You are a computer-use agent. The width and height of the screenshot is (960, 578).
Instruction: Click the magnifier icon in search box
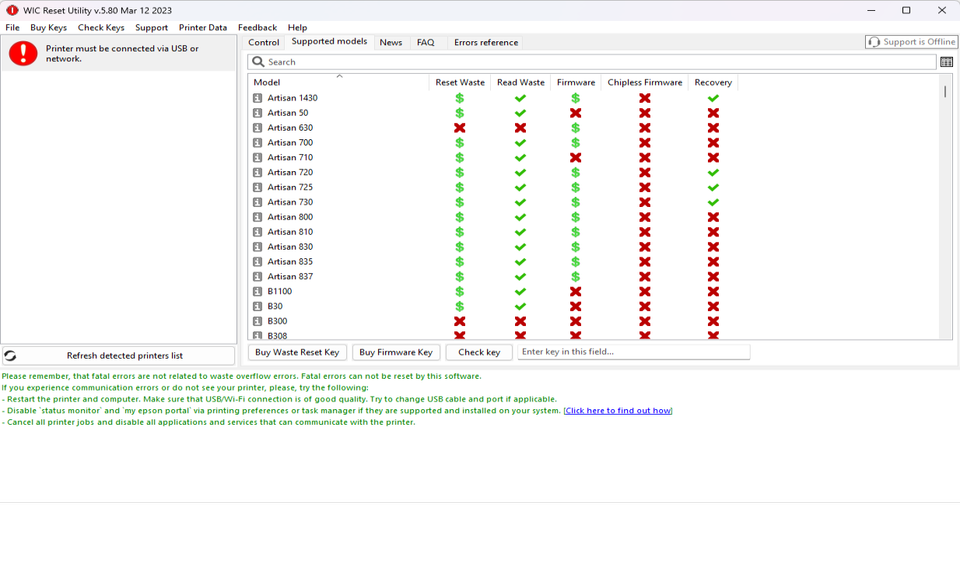point(258,62)
